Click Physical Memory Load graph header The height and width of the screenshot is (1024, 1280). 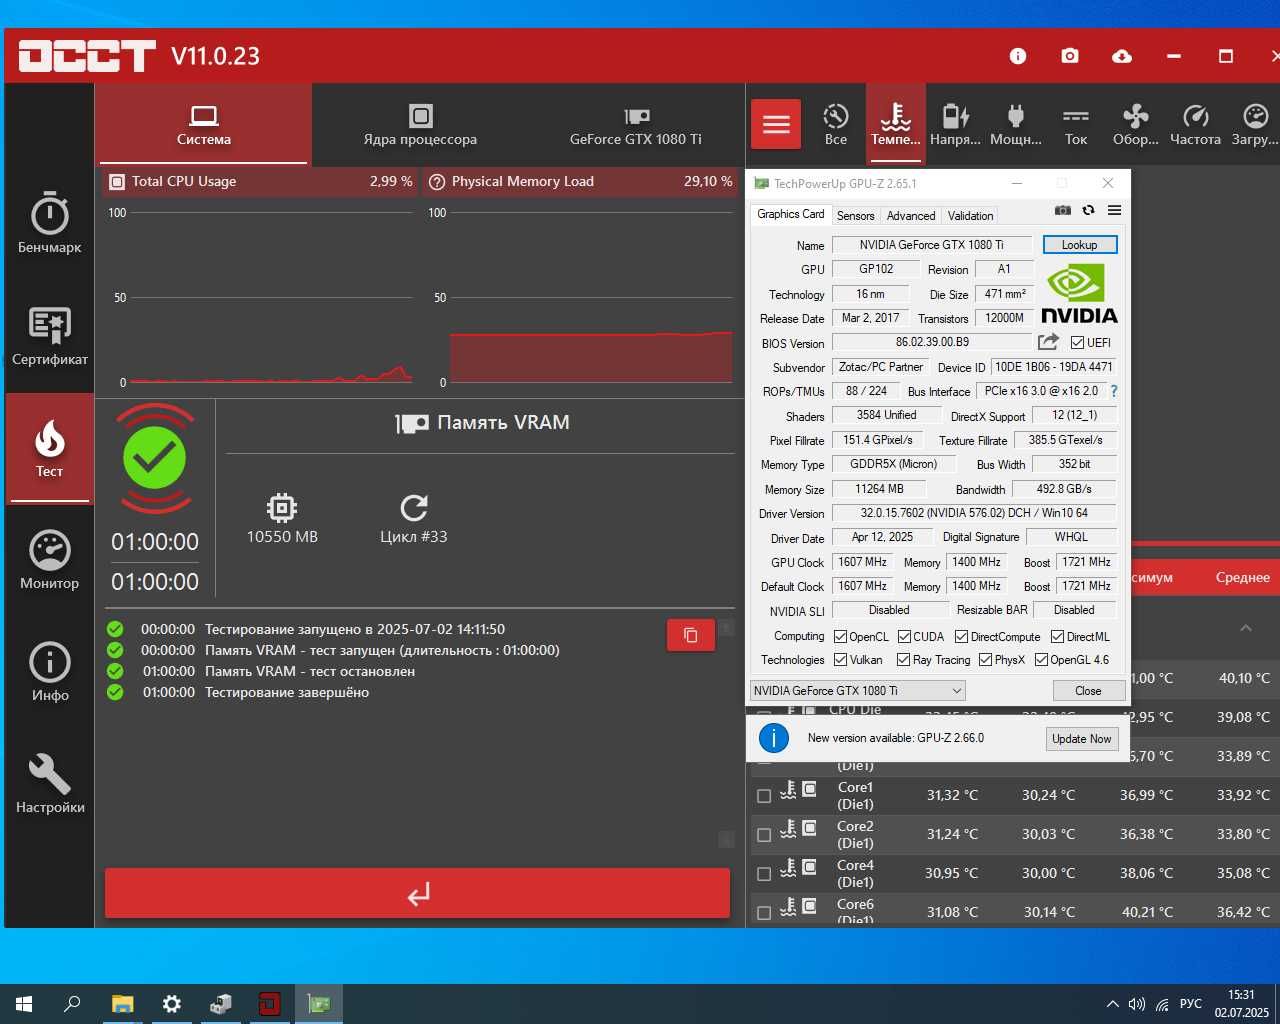tap(579, 181)
